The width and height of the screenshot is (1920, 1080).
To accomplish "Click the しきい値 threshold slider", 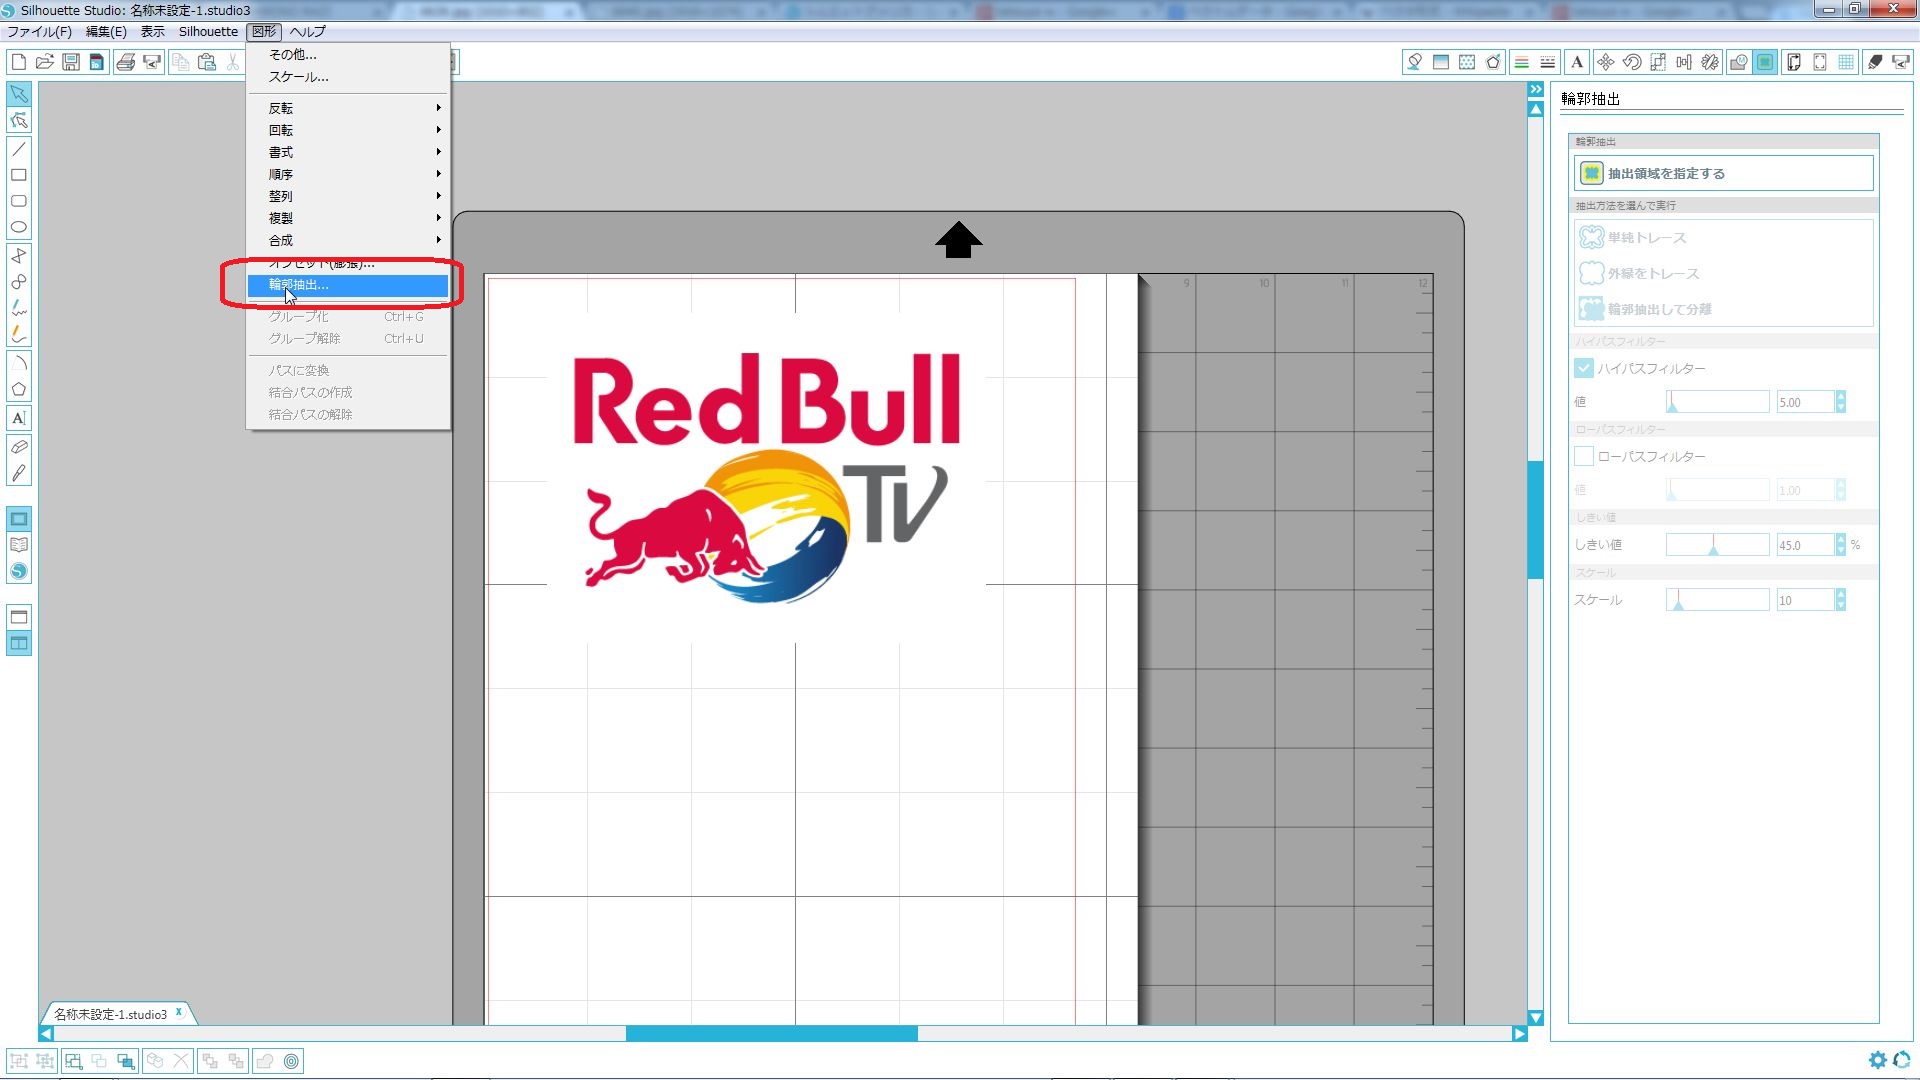I will [x=1717, y=545].
